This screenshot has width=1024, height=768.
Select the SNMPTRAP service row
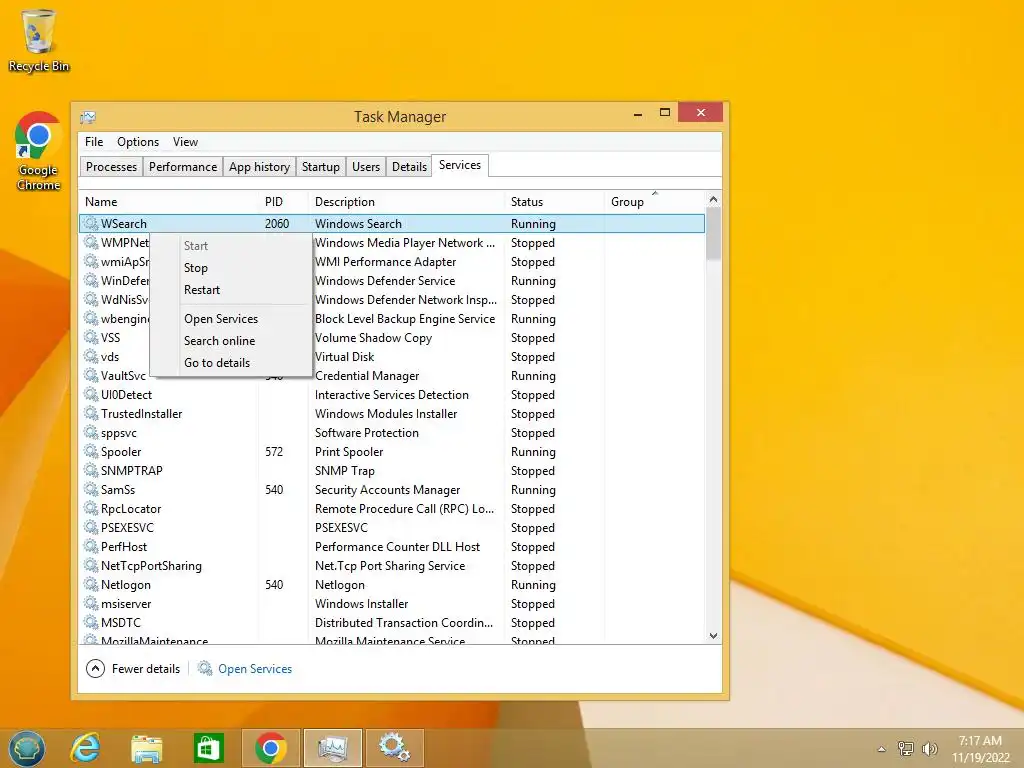pyautogui.click(x=392, y=471)
